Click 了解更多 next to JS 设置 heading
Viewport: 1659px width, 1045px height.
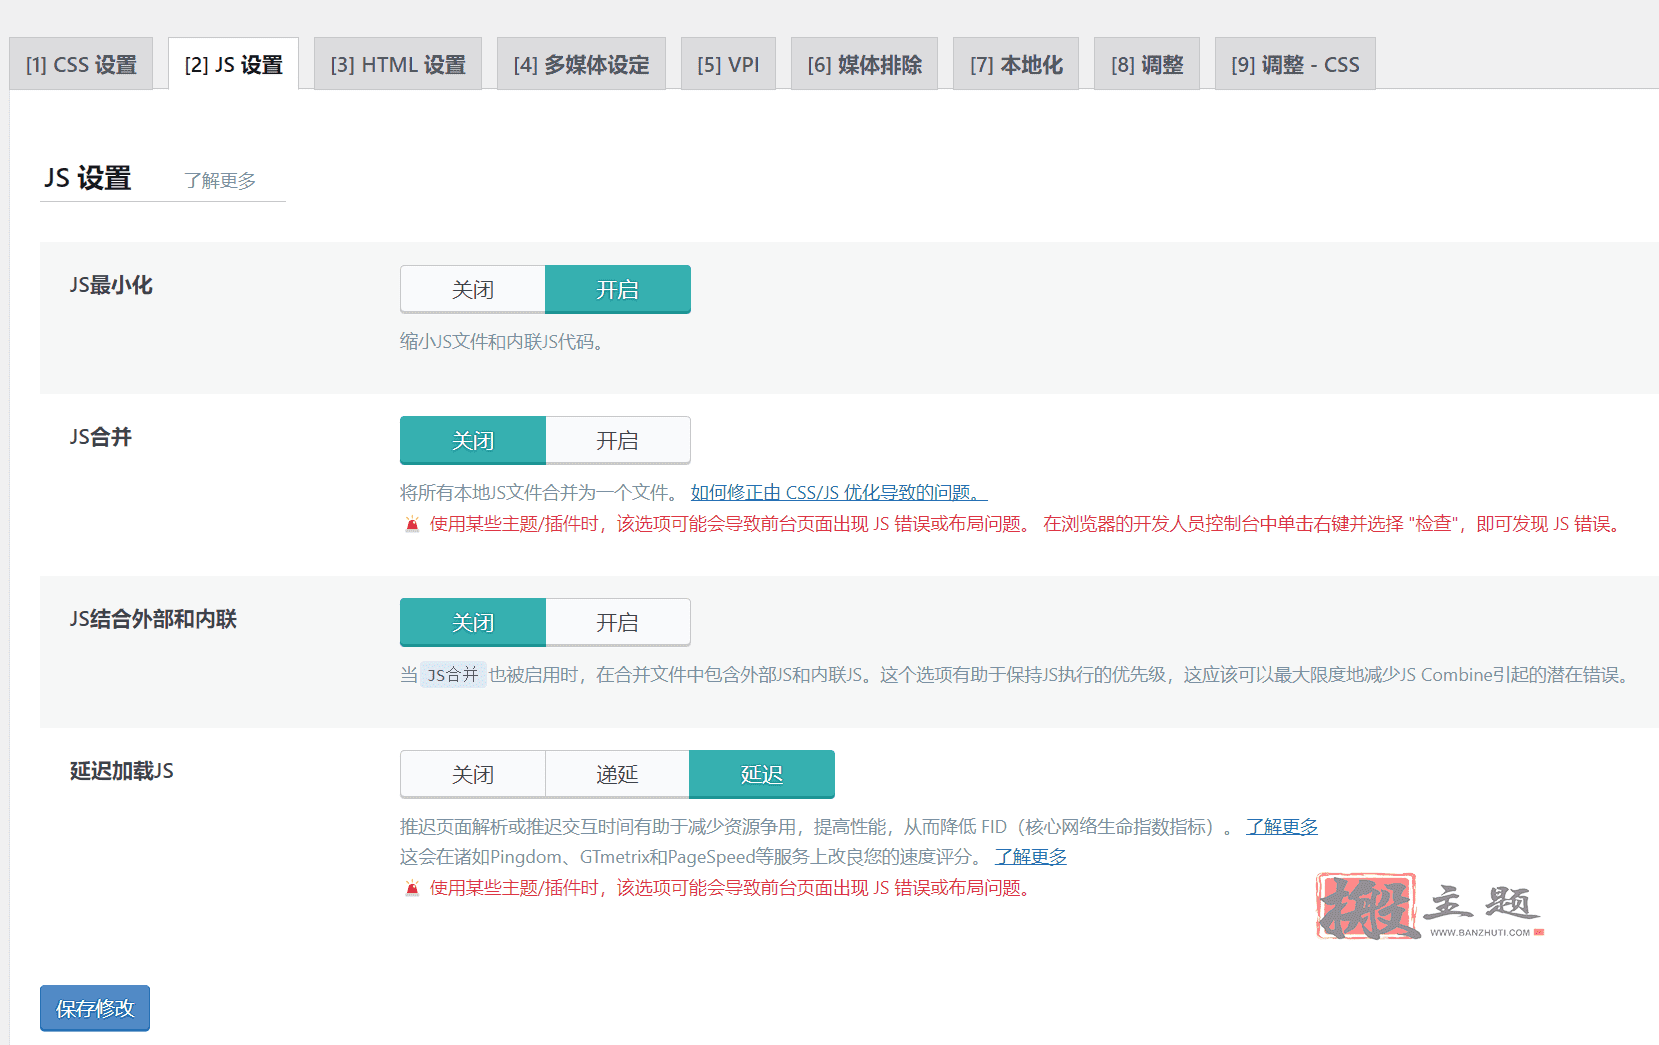point(220,180)
